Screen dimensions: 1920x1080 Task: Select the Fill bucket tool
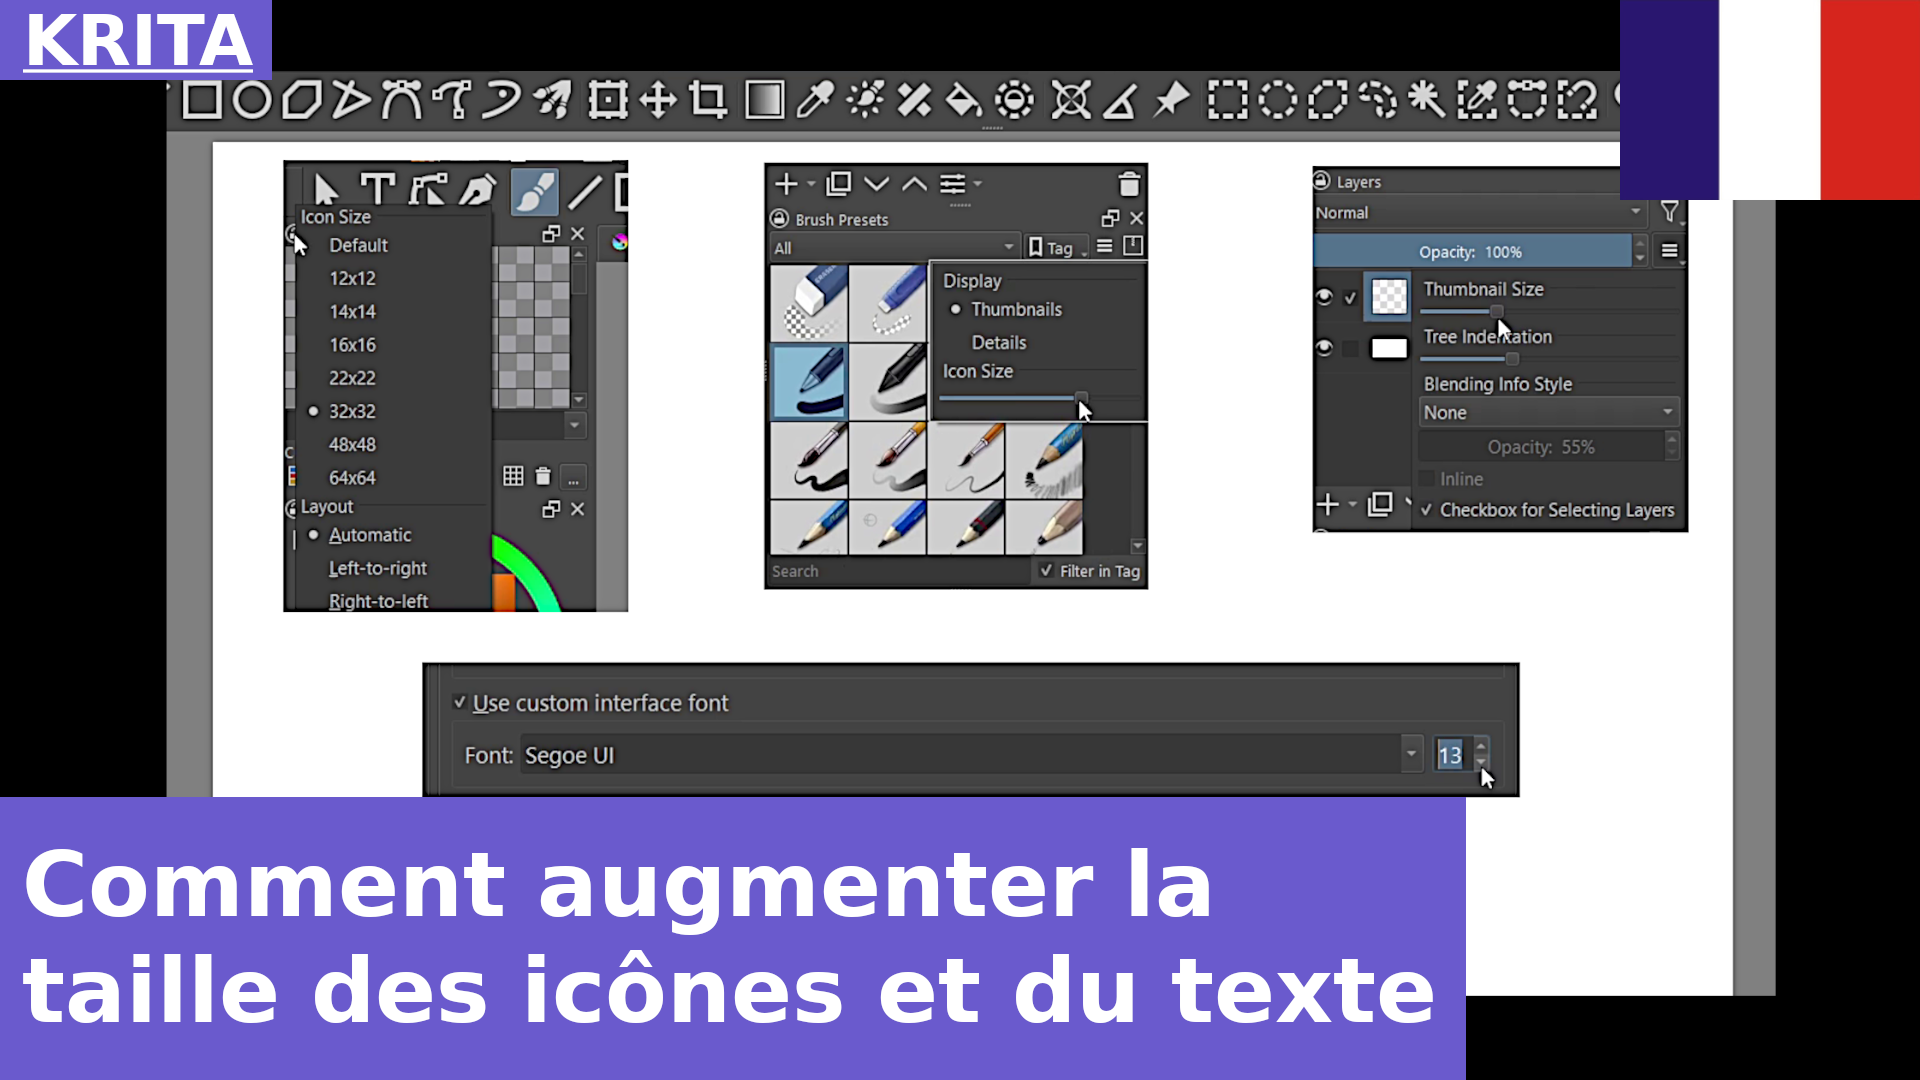click(x=964, y=100)
